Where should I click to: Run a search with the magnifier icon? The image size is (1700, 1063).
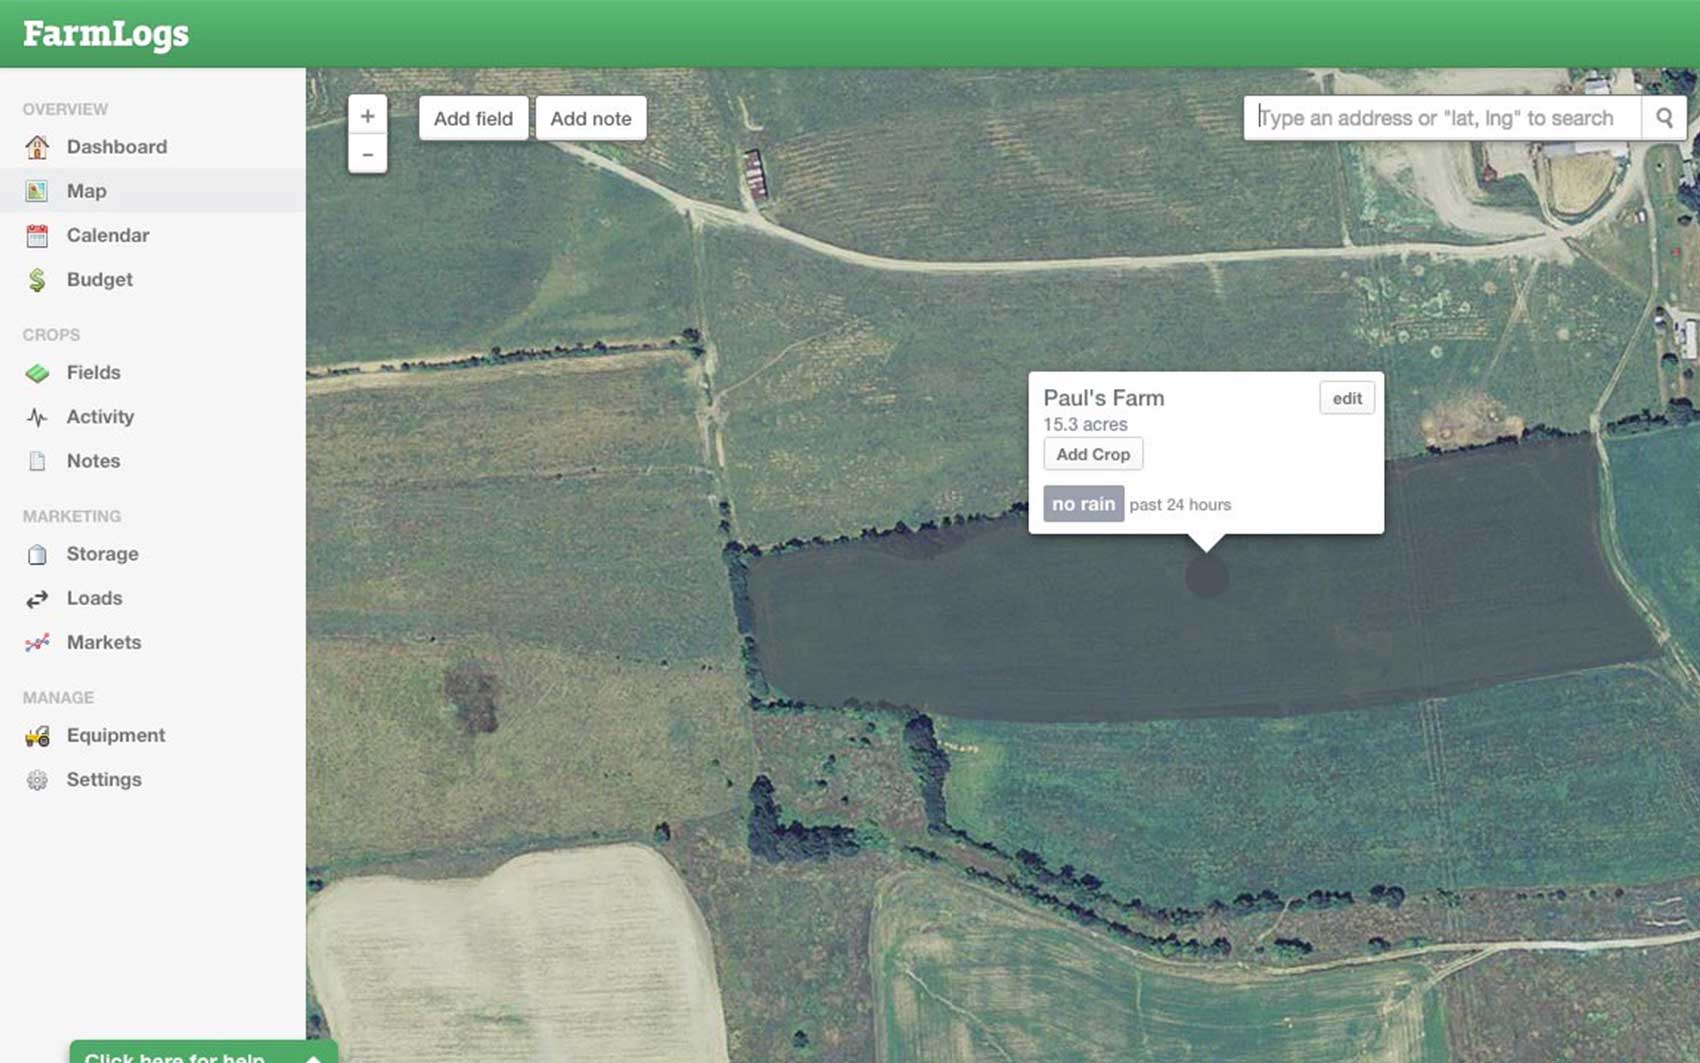(x=1665, y=117)
